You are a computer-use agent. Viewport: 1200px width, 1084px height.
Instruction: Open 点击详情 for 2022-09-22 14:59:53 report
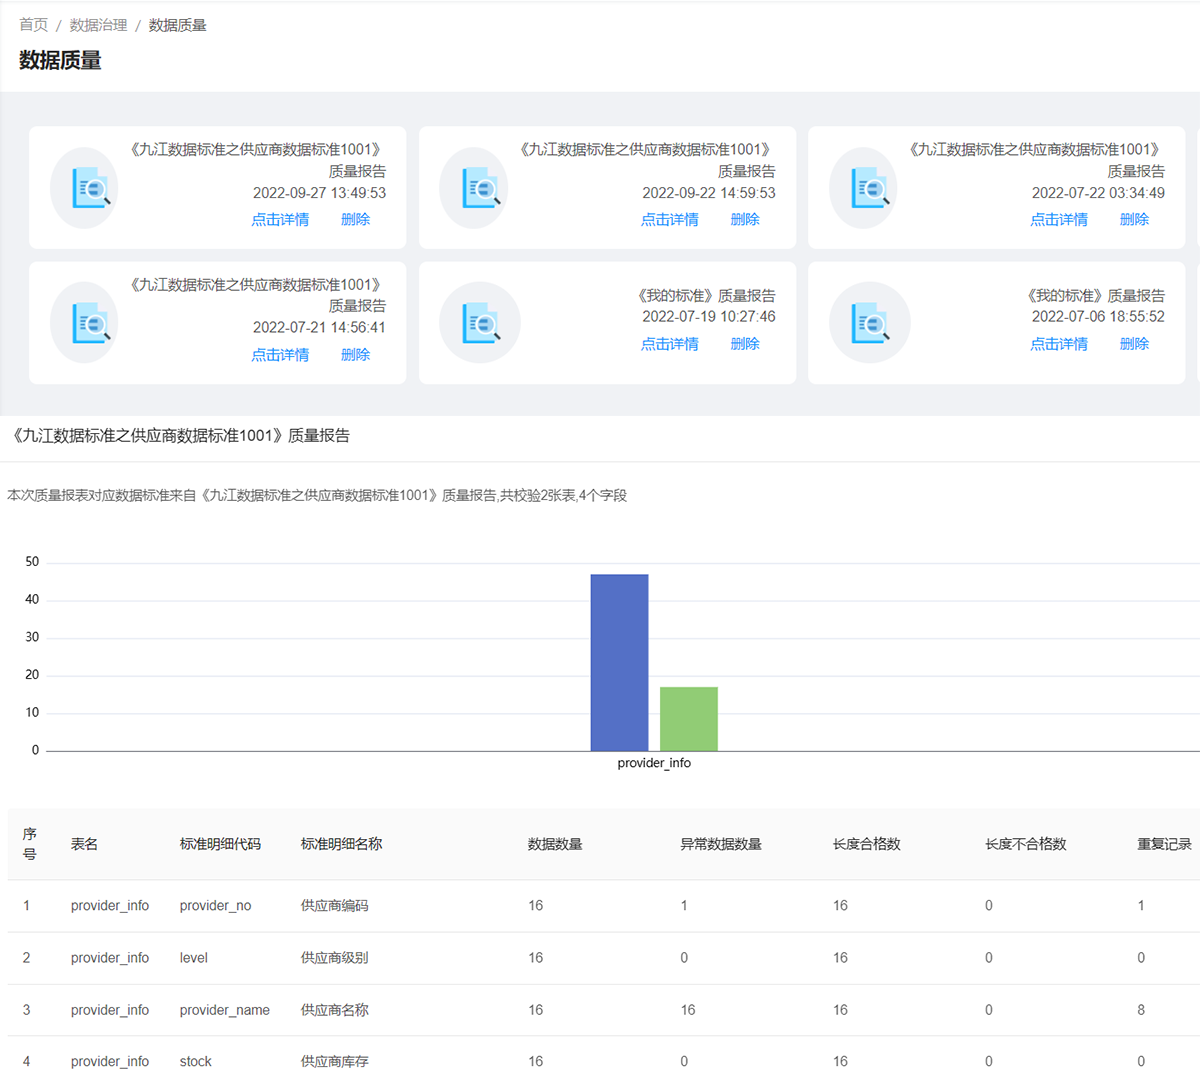[670, 219]
